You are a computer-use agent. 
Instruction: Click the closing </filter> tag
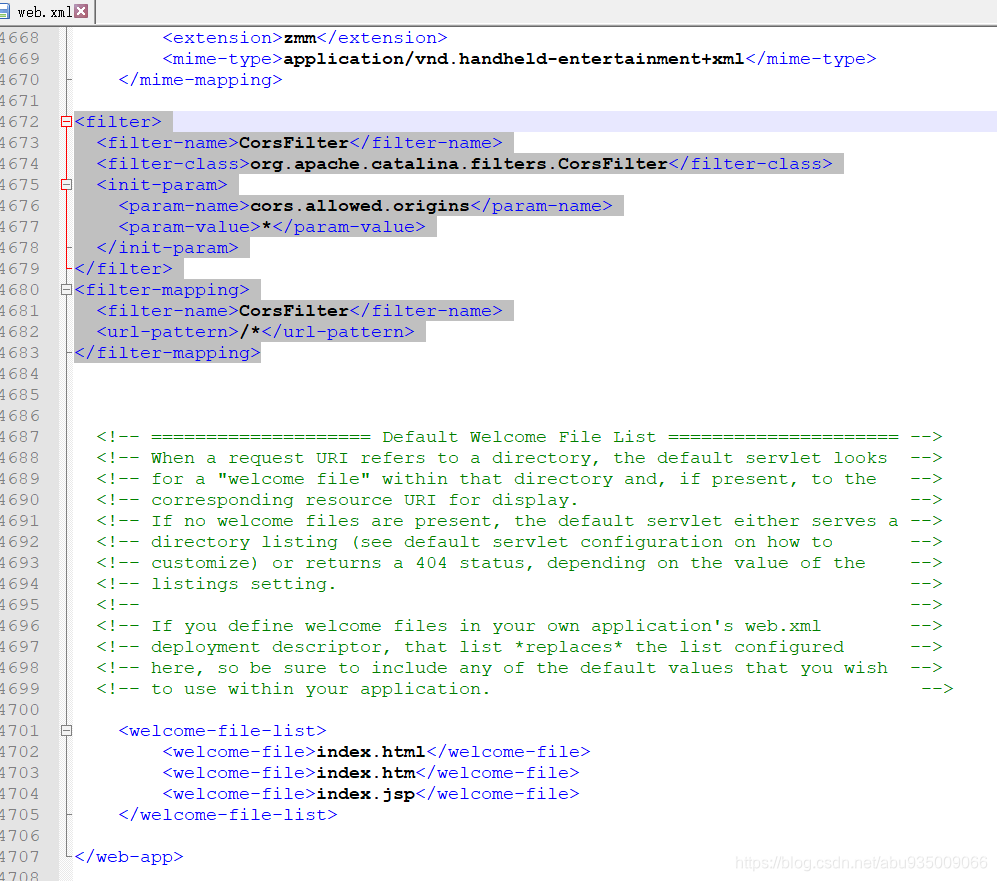pos(123,269)
